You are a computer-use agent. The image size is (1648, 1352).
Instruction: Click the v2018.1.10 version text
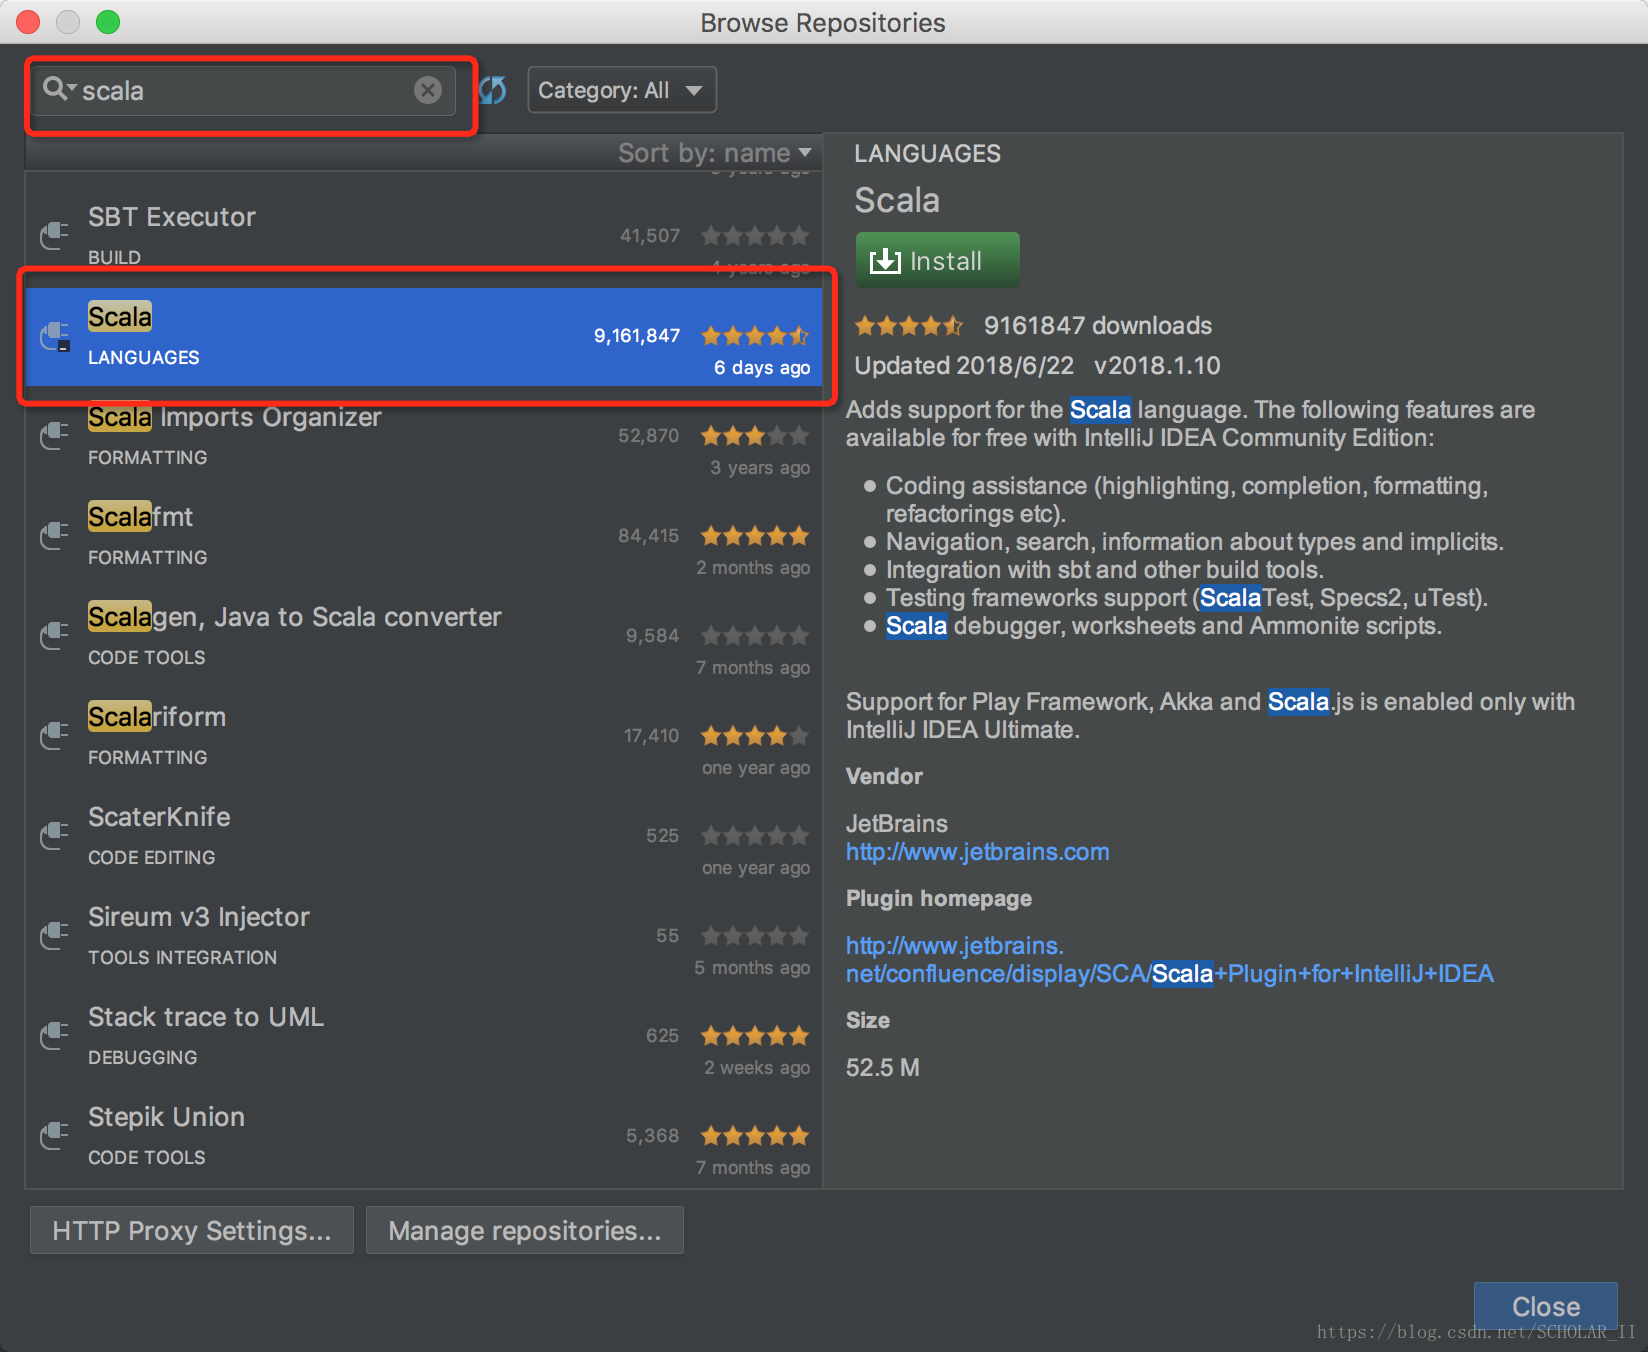pos(1157,365)
